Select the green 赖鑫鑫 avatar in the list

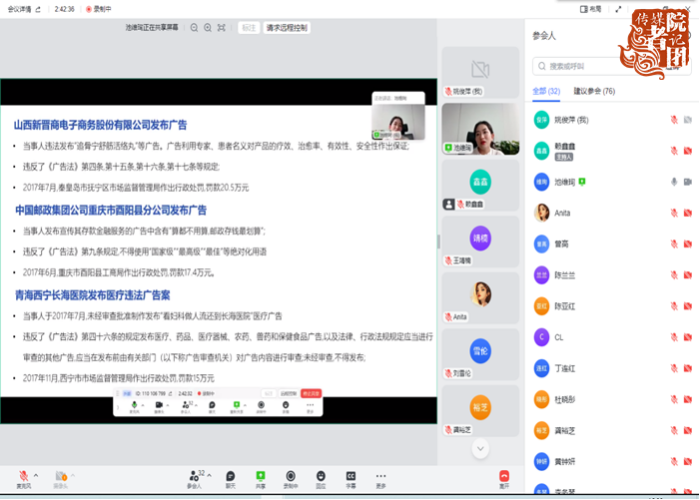click(x=542, y=151)
